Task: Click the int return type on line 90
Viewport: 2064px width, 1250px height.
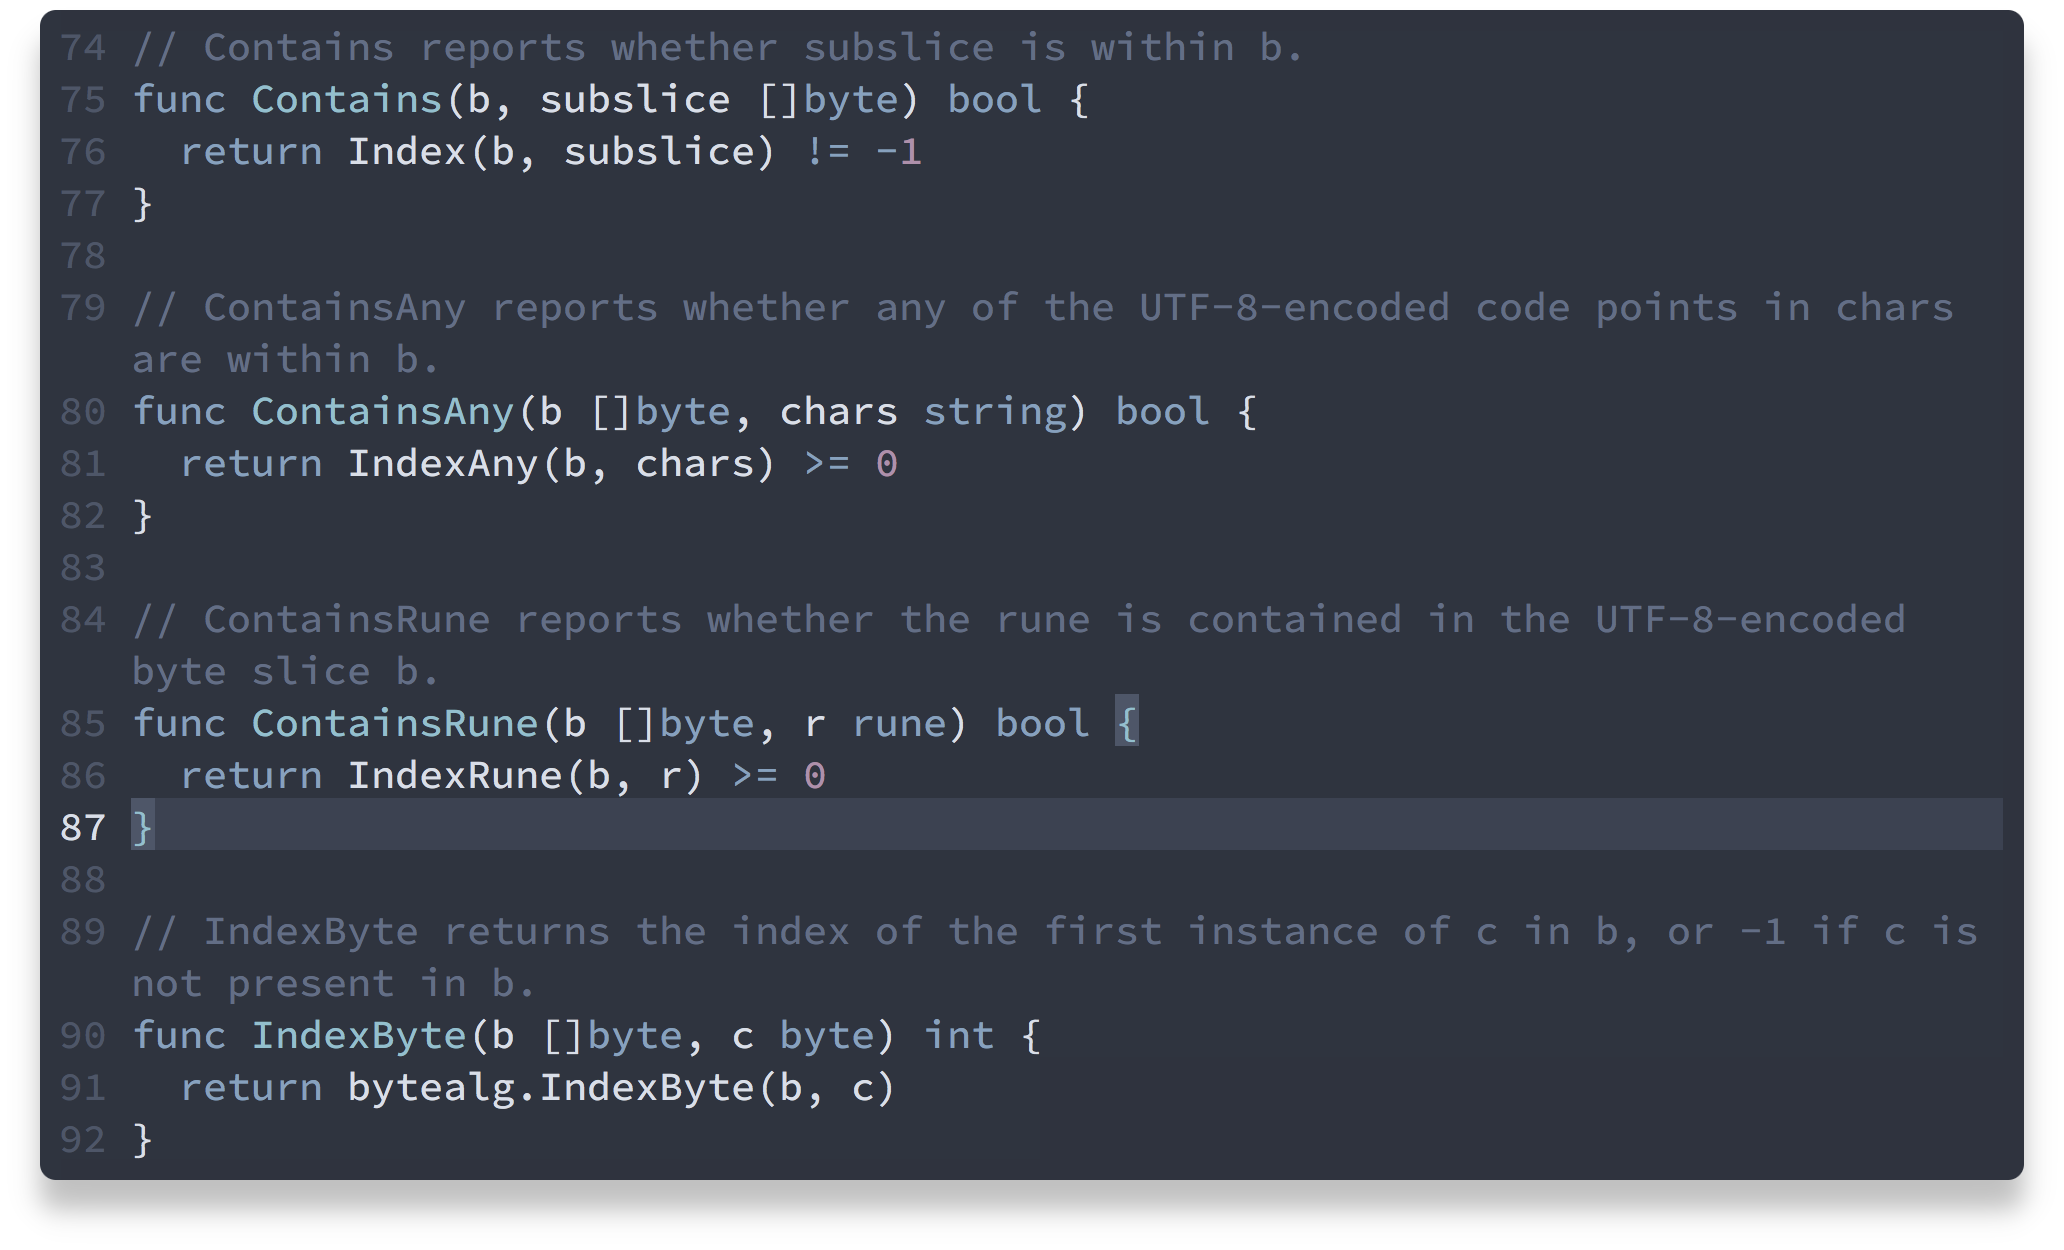Action: (x=958, y=1035)
